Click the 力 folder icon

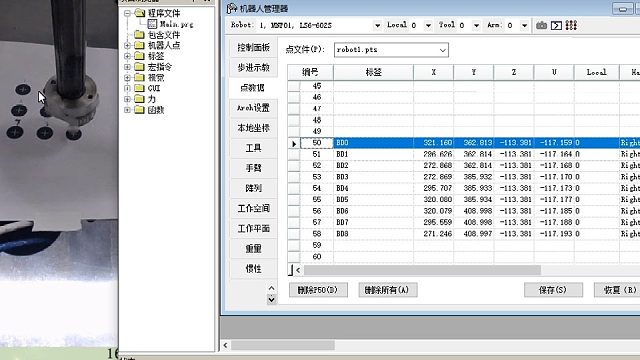point(140,99)
